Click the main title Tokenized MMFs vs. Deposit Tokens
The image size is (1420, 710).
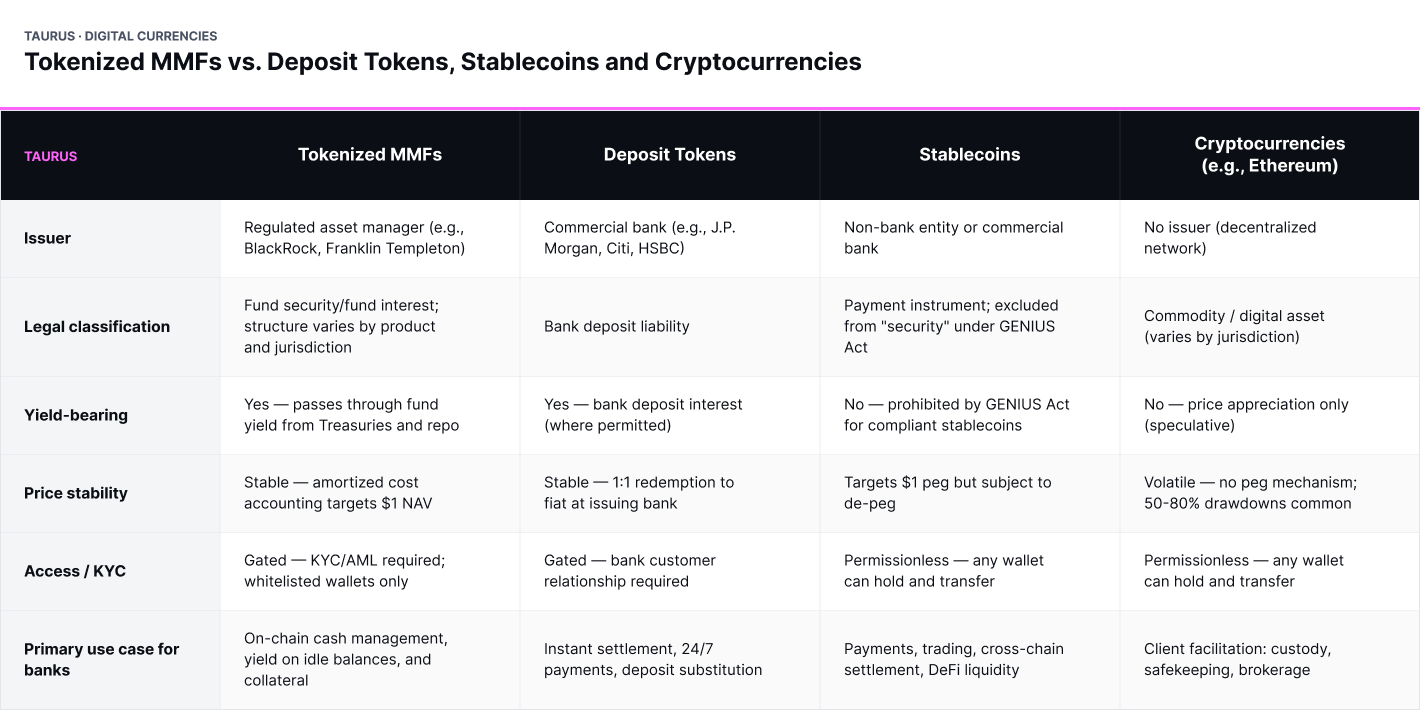442,62
